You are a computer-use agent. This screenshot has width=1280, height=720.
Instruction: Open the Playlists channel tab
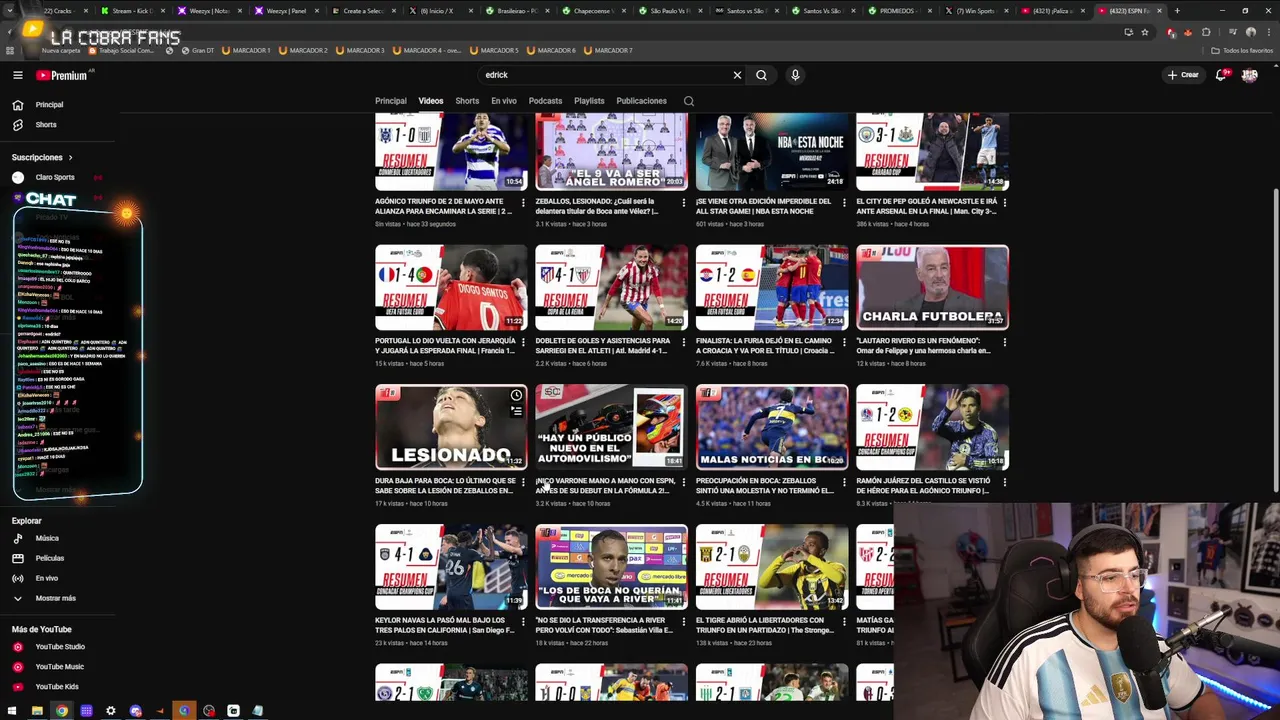tap(589, 101)
